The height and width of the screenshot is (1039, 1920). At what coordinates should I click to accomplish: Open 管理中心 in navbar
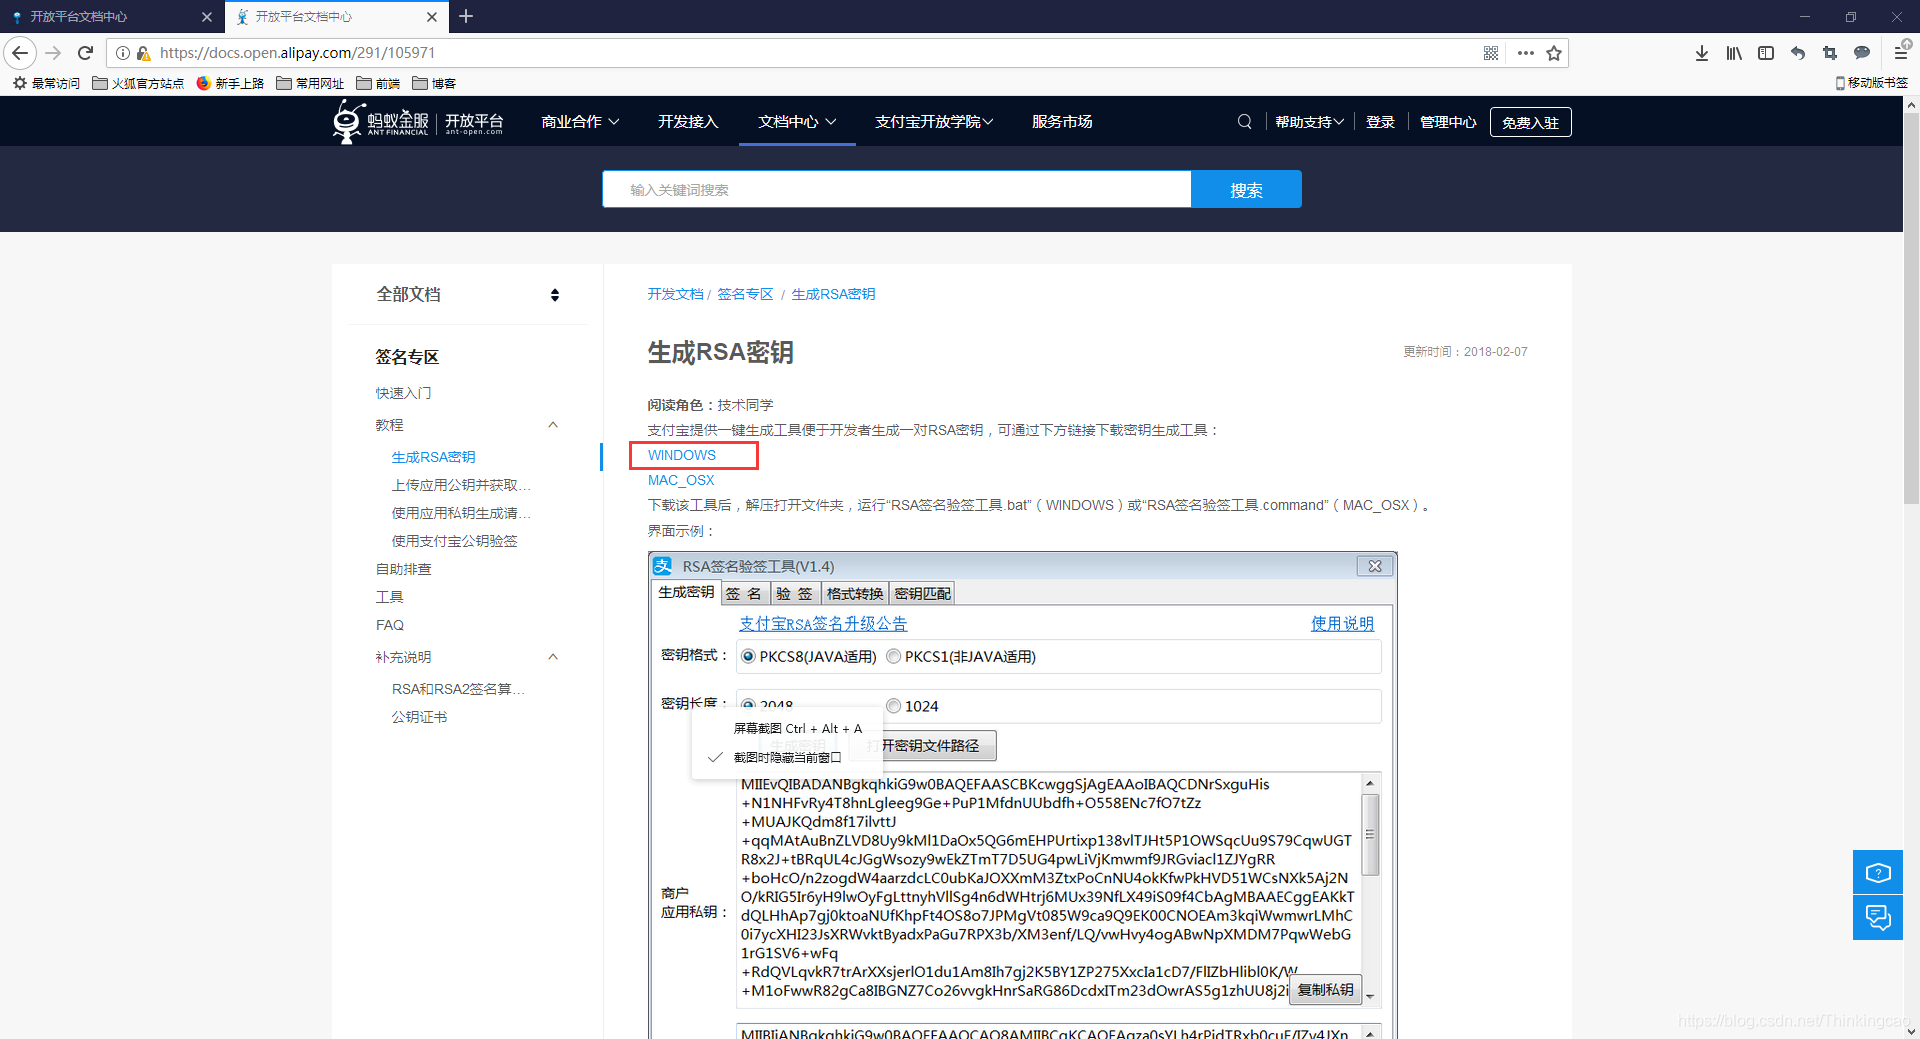(1448, 122)
